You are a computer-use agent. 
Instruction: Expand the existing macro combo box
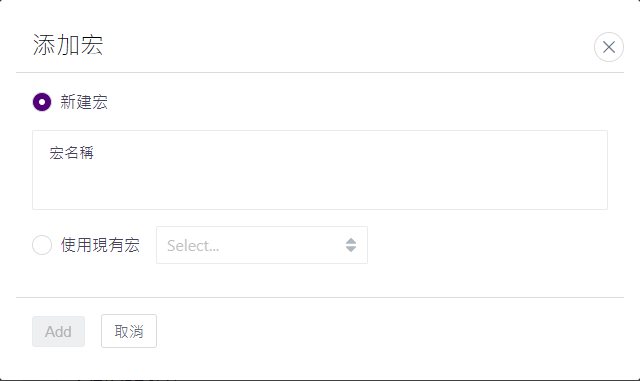coord(262,245)
